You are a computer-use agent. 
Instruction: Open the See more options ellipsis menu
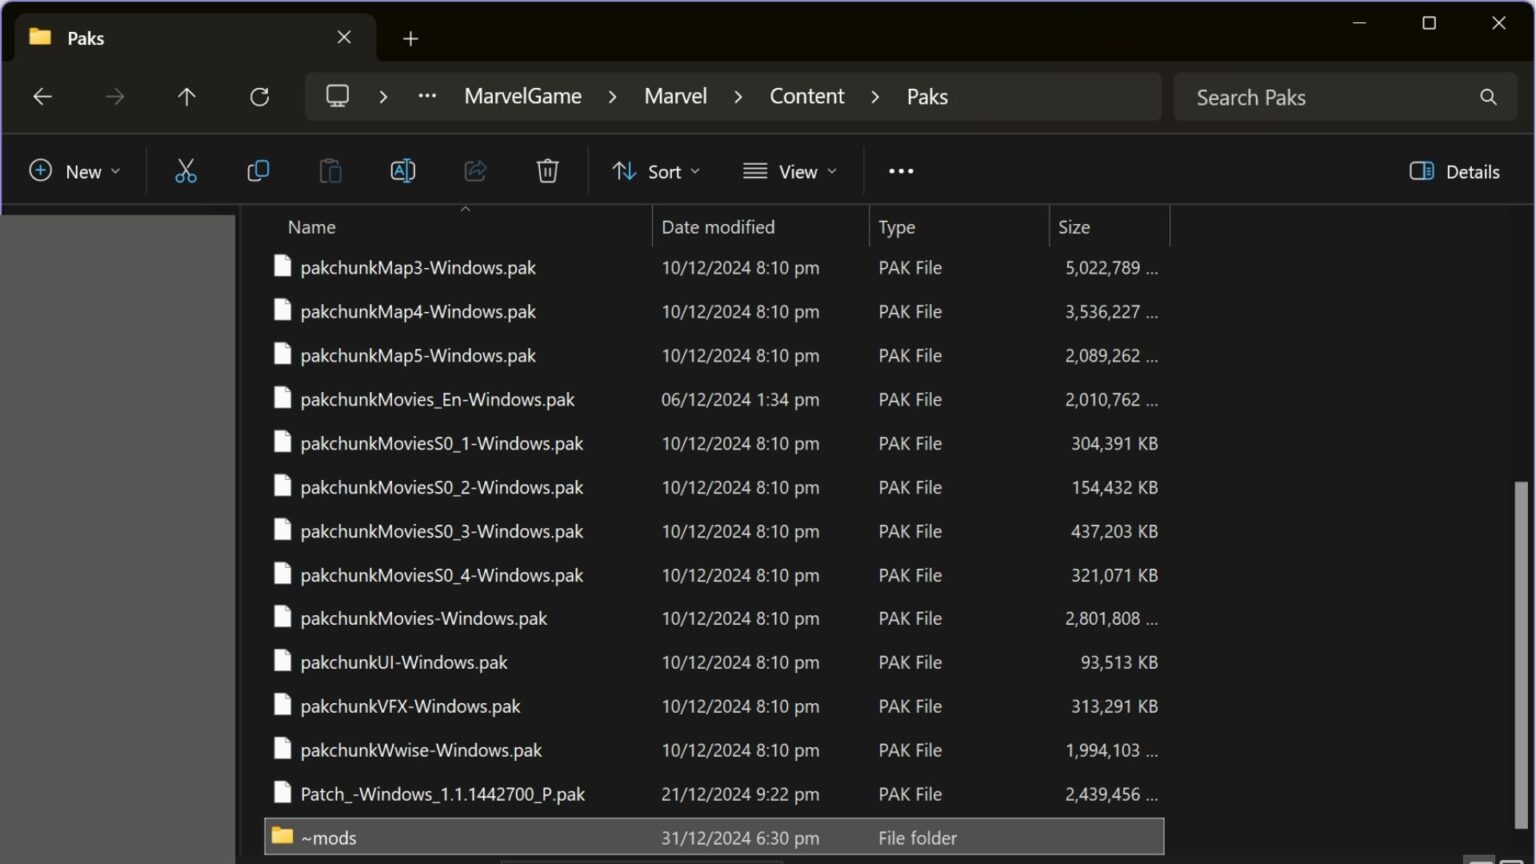[x=899, y=171]
